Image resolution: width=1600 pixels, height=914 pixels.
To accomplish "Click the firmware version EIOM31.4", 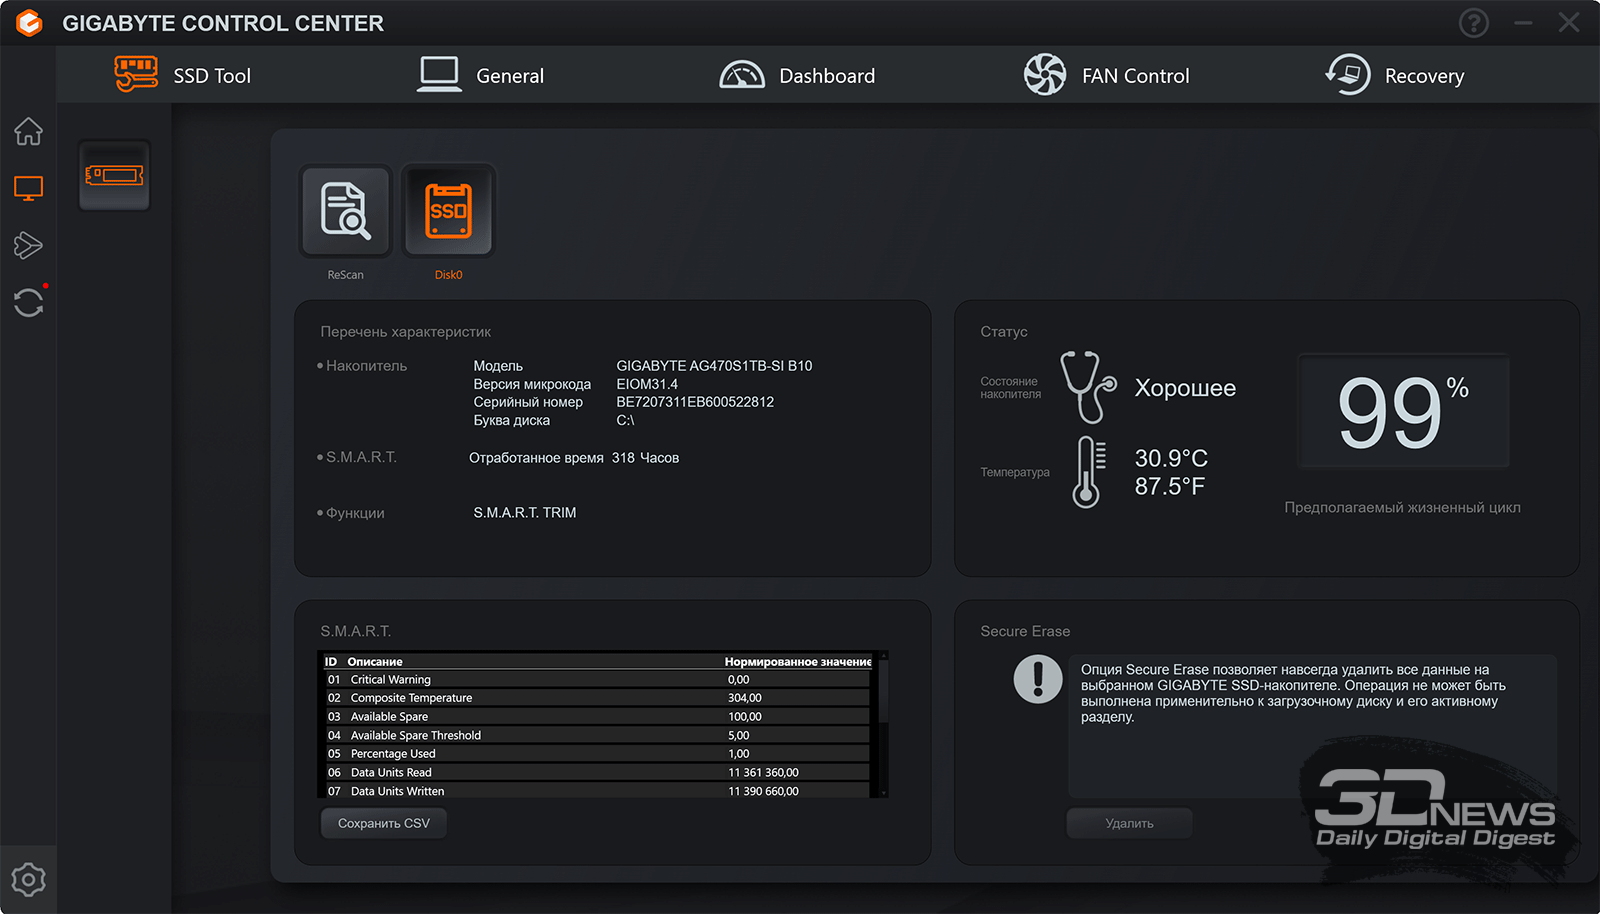I will (647, 384).
